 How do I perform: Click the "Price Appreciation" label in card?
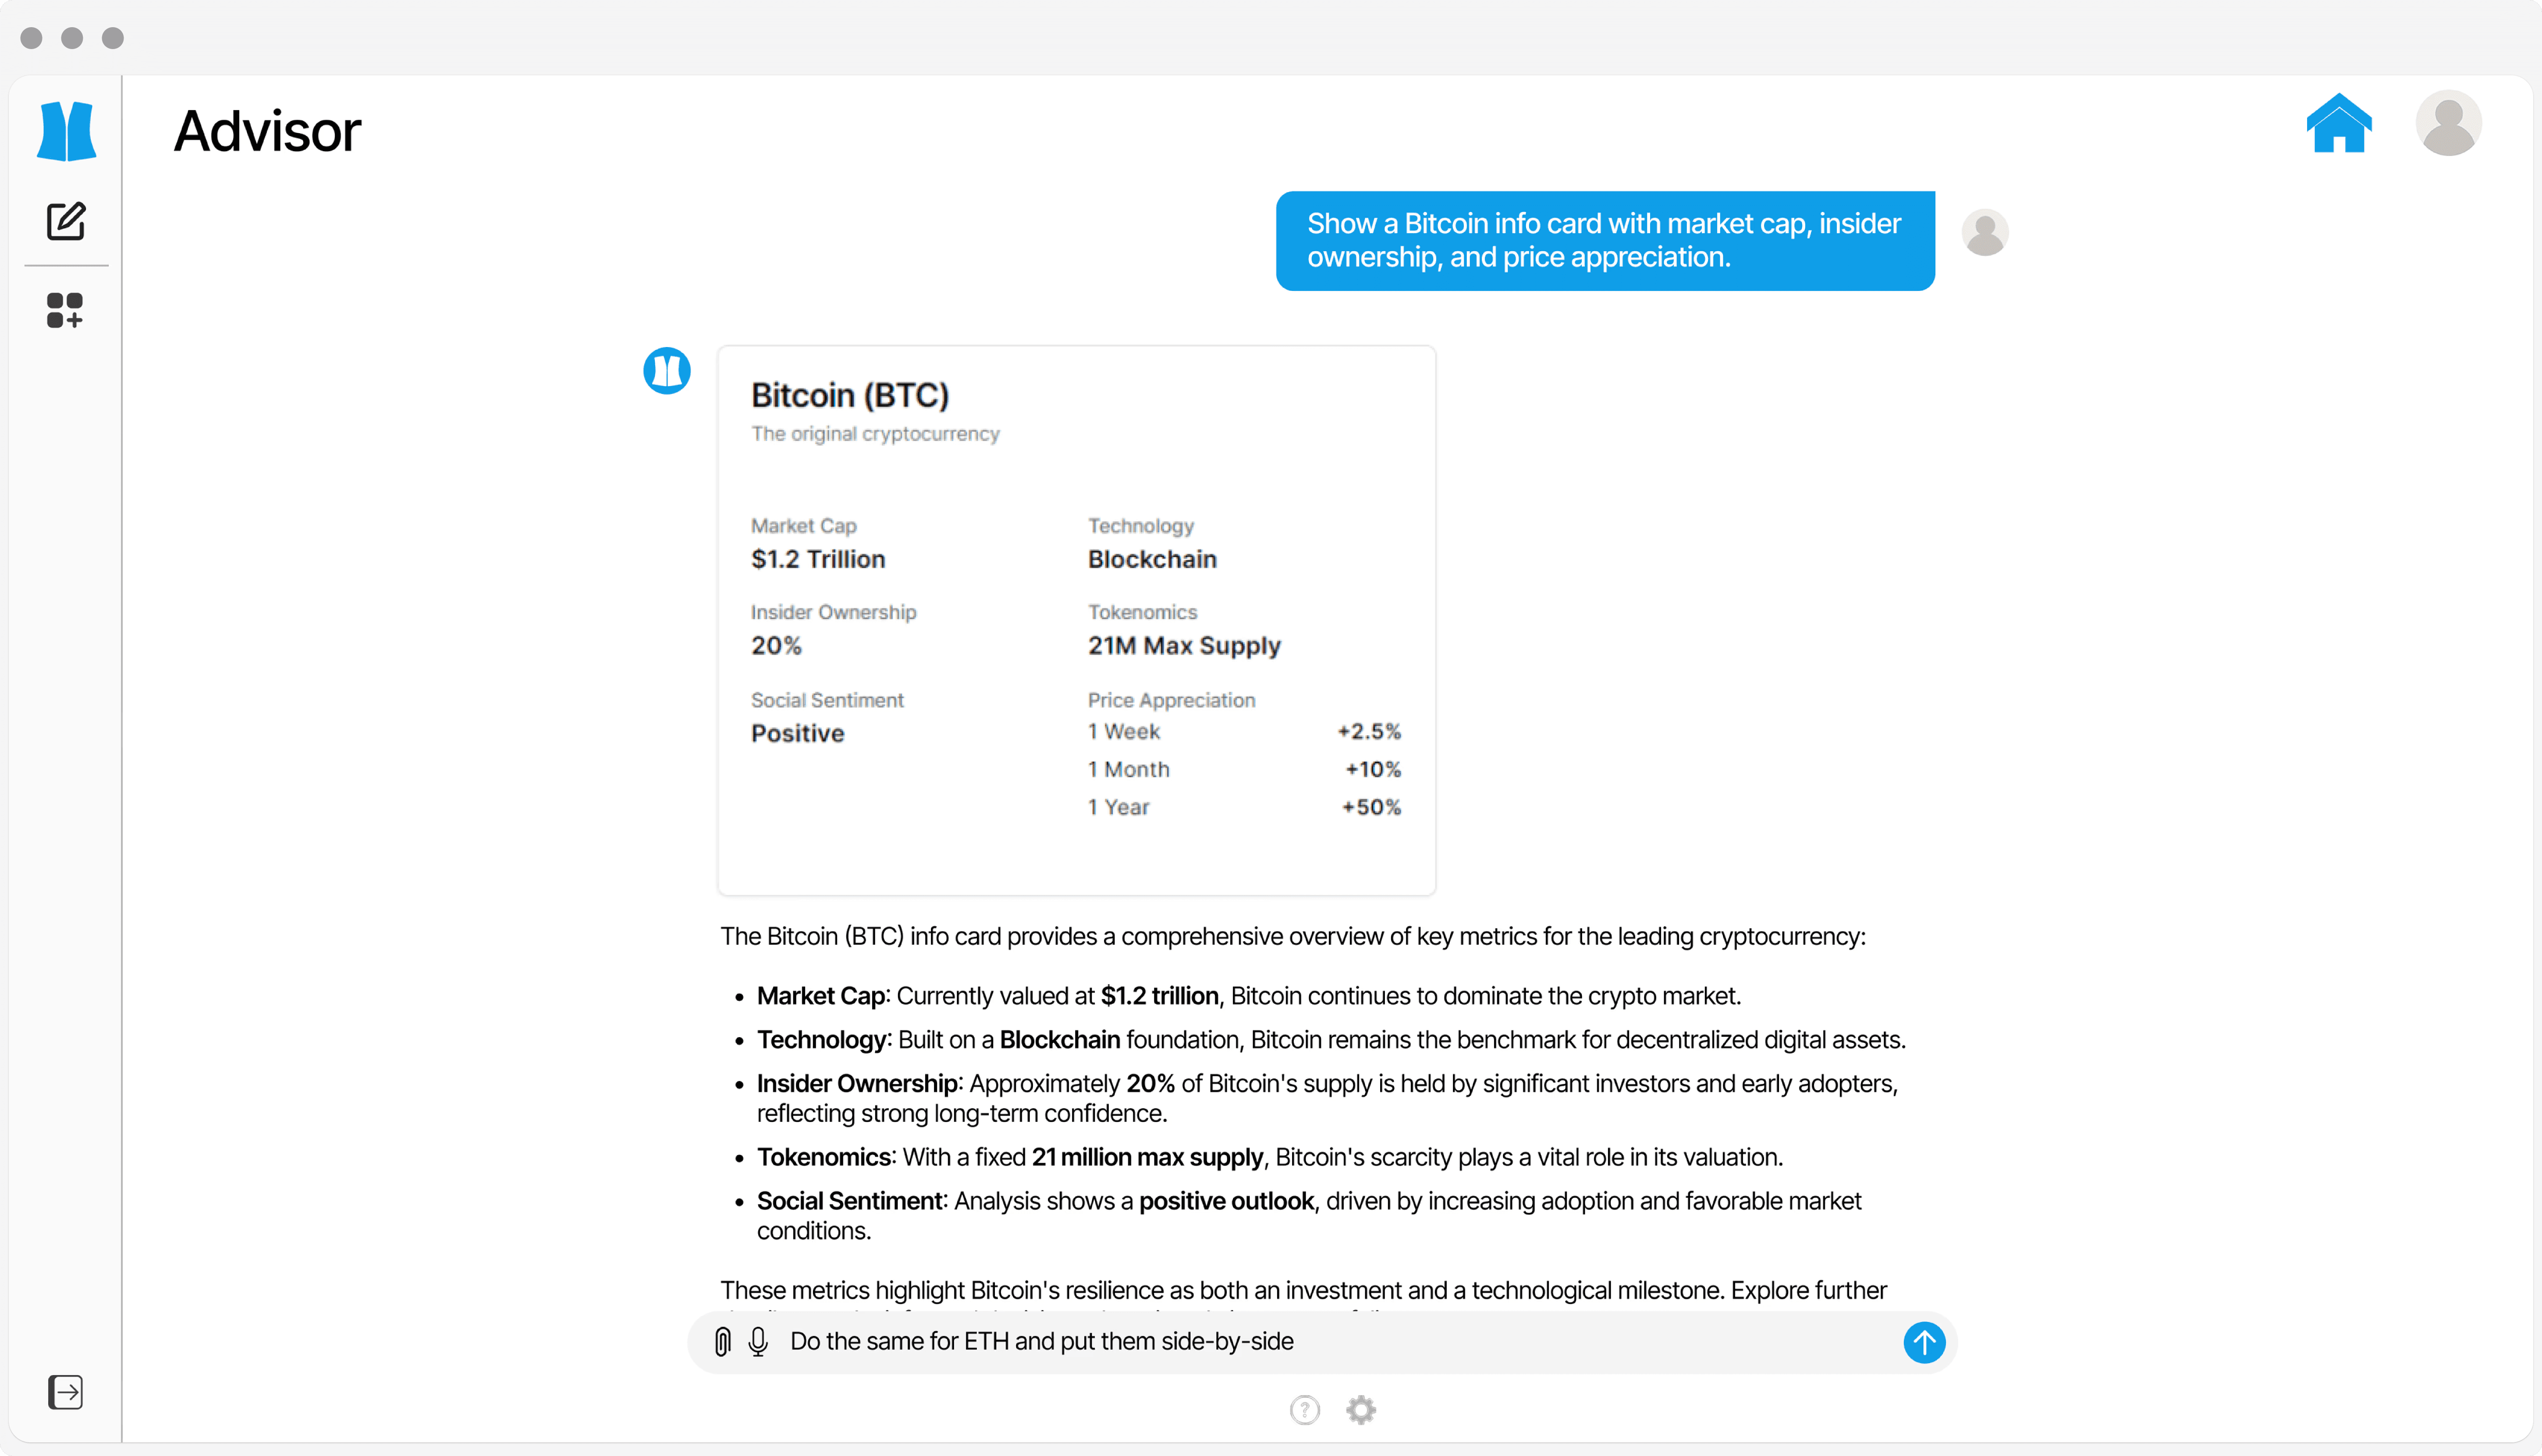(x=1171, y=700)
